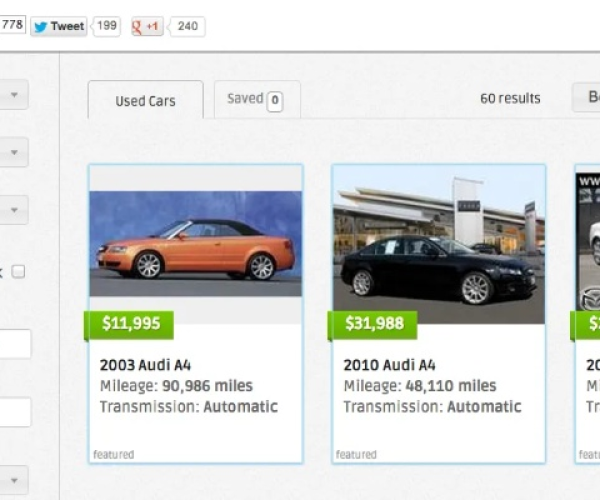
Task: Click Transmission: Automatic on 2003 Audi card
Action: click(189, 406)
